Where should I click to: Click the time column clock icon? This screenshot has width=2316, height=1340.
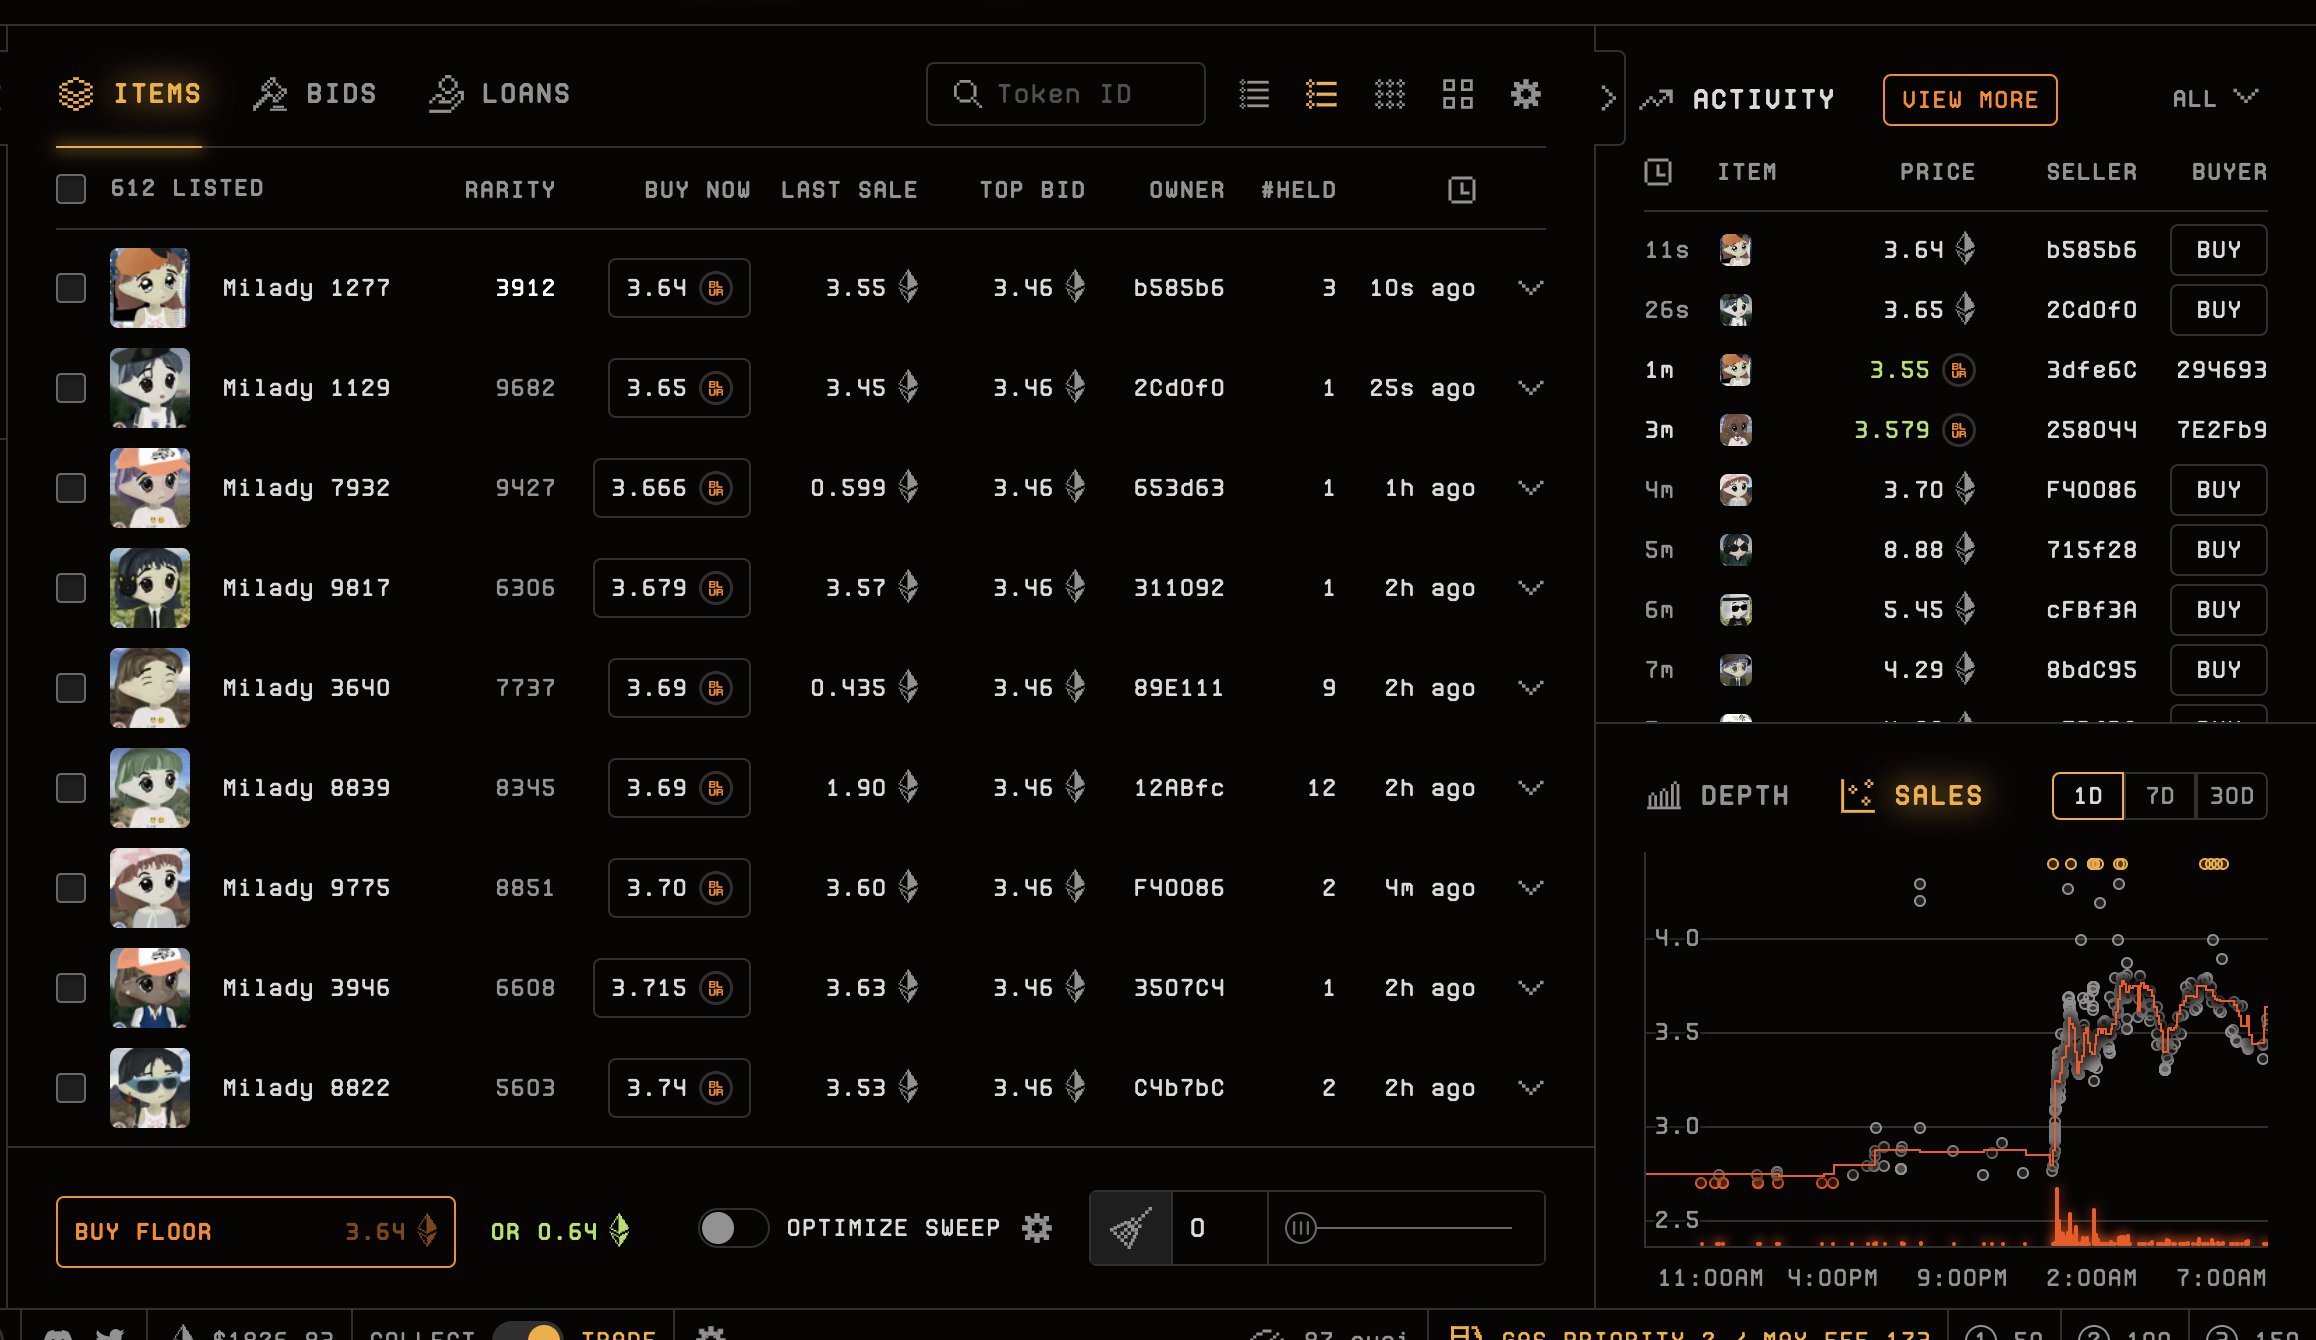pyautogui.click(x=1462, y=190)
